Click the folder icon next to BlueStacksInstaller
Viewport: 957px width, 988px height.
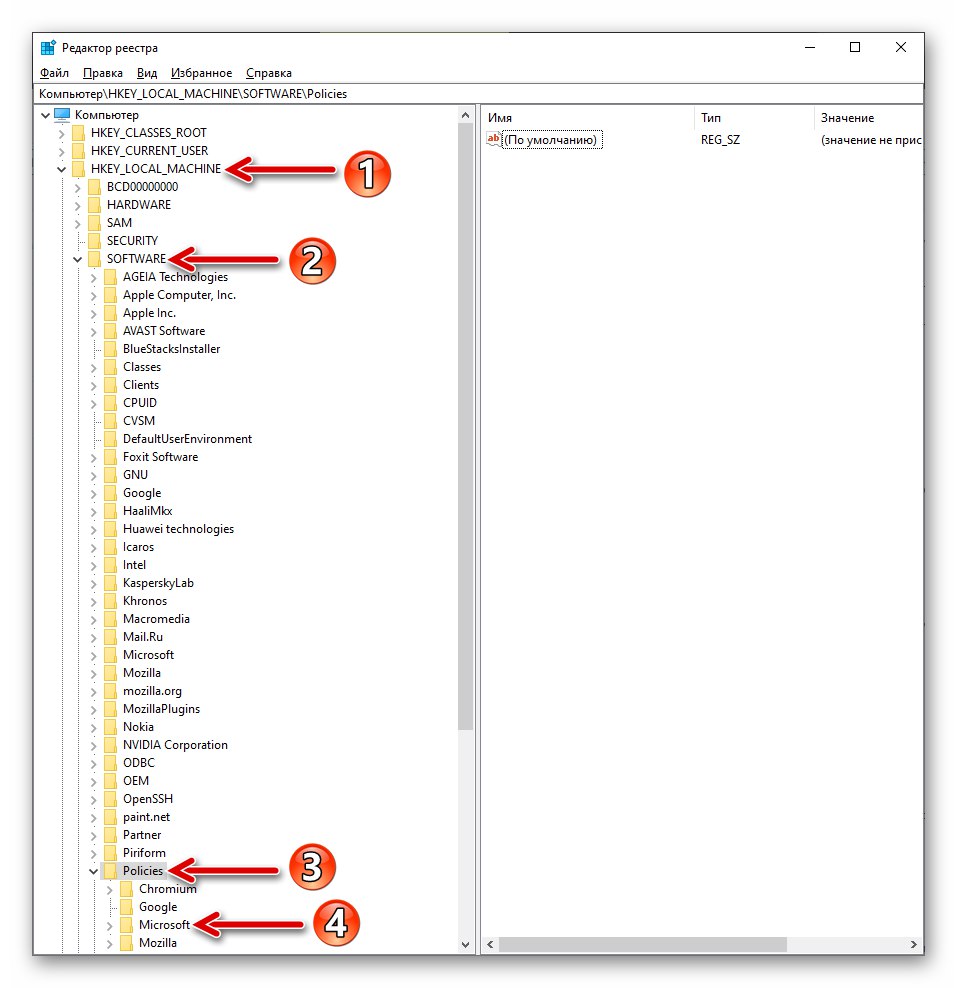(111, 349)
